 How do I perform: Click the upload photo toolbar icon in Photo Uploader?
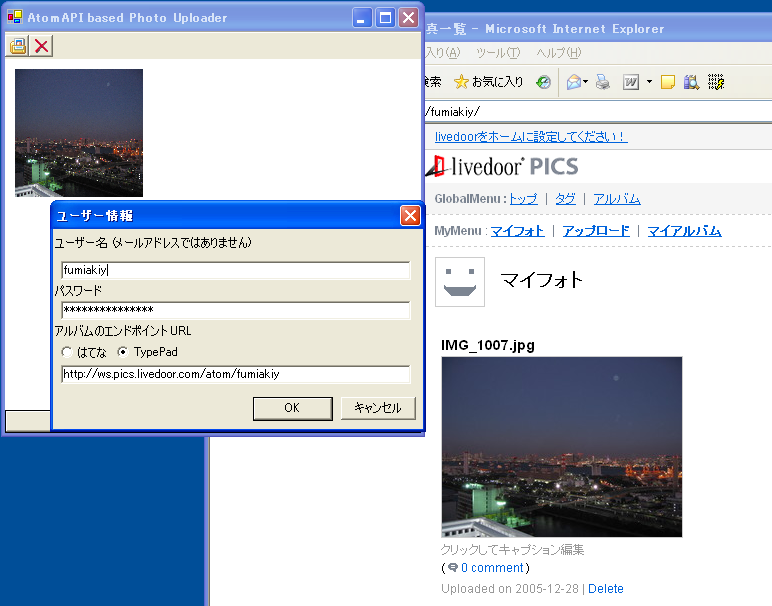(x=18, y=46)
